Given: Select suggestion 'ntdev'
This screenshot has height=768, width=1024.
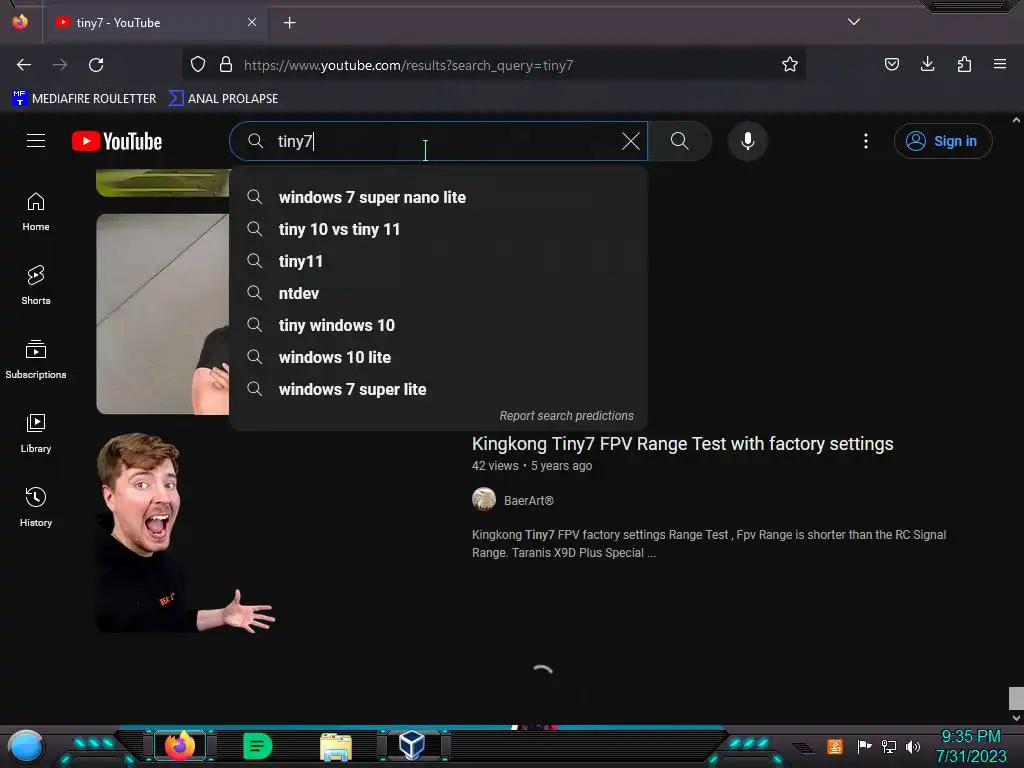Looking at the screenshot, I should tap(438, 293).
